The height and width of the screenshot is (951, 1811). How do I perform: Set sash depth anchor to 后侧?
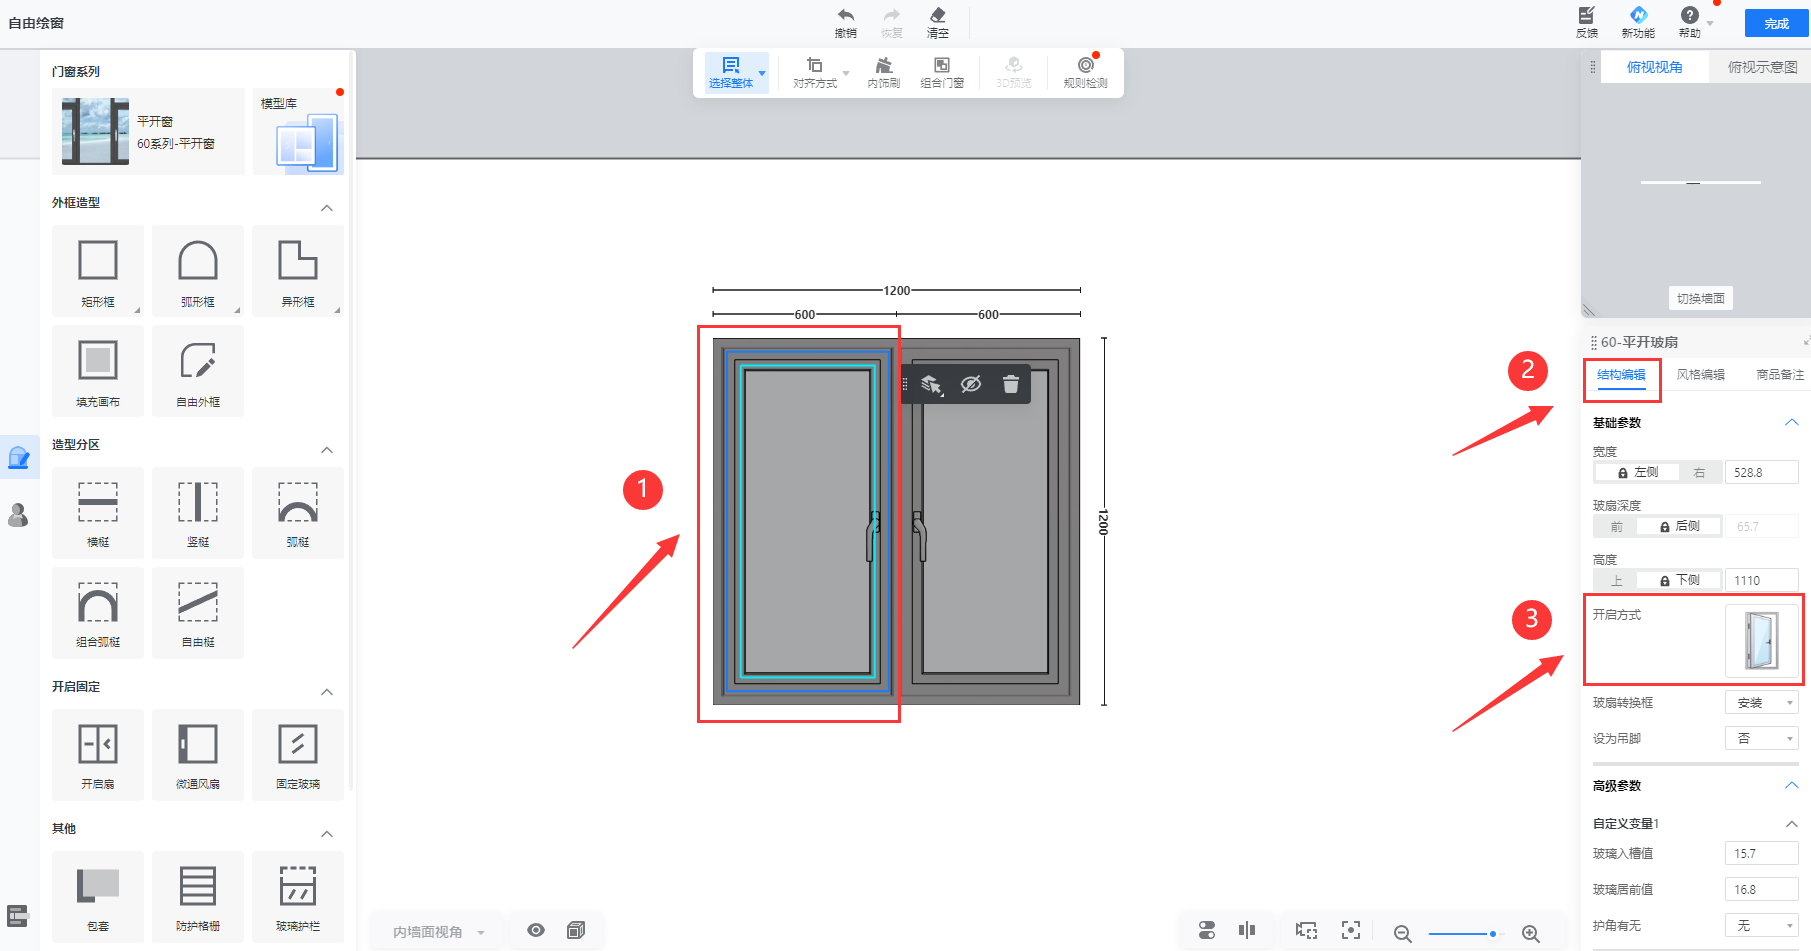(x=1679, y=526)
